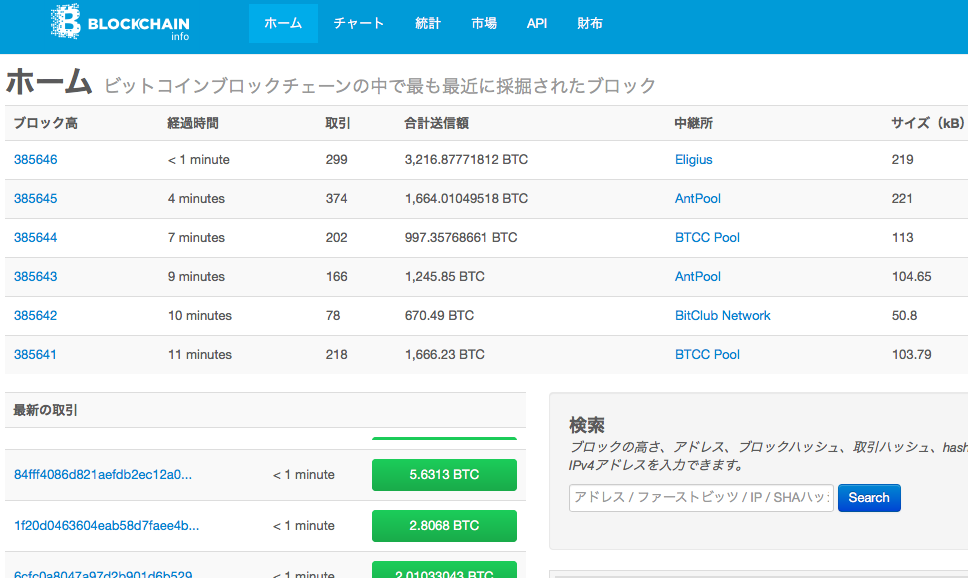Click the address search input field
This screenshot has width=968, height=578.
click(701, 498)
